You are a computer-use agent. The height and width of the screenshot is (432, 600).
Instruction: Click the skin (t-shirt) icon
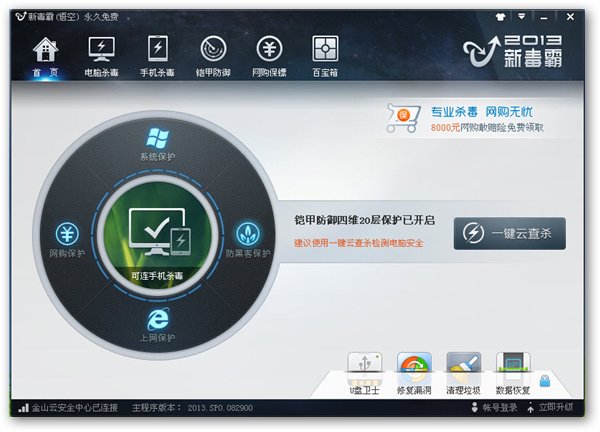pos(501,17)
